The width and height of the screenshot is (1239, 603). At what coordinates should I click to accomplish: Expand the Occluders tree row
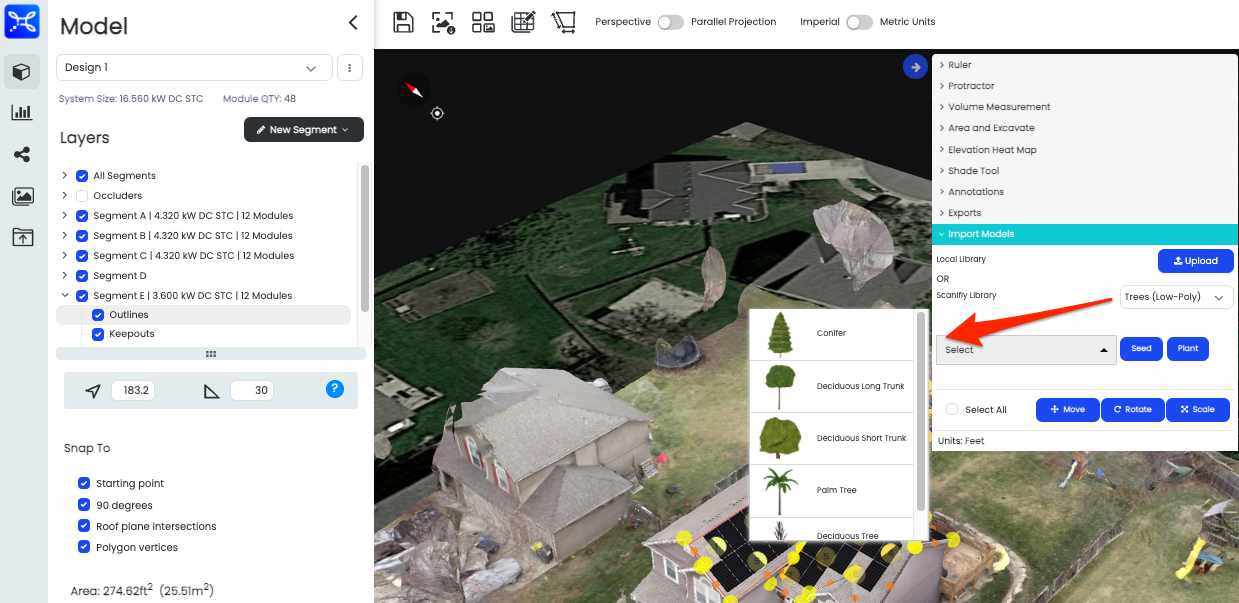(65, 196)
